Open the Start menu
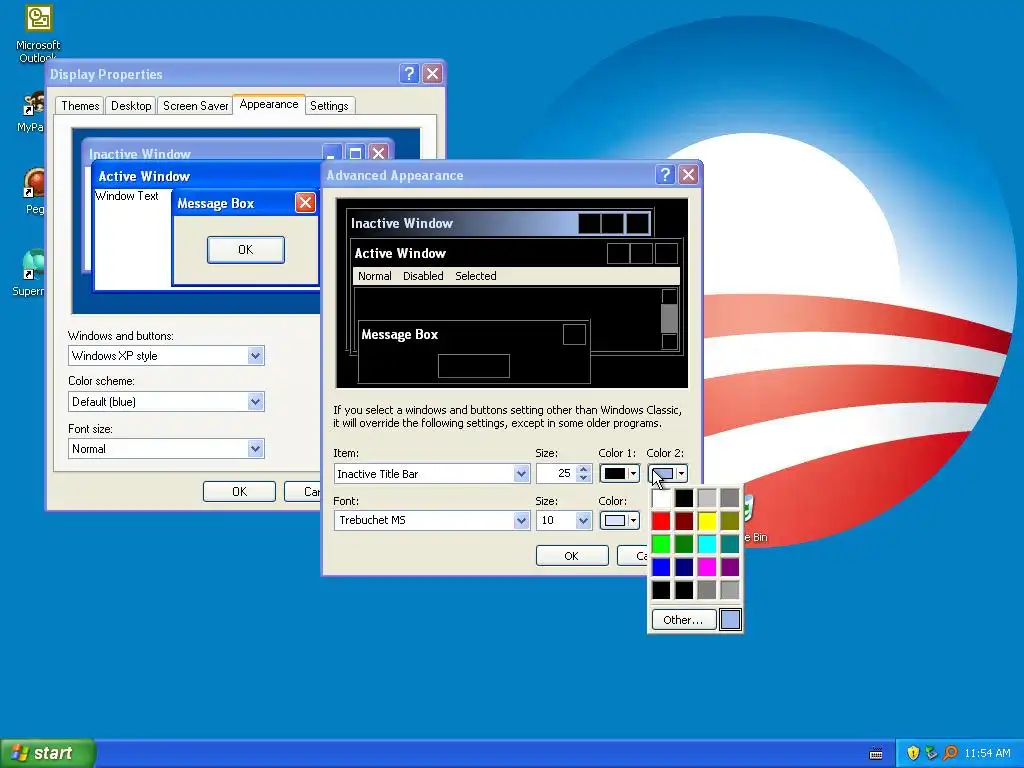 (48, 753)
